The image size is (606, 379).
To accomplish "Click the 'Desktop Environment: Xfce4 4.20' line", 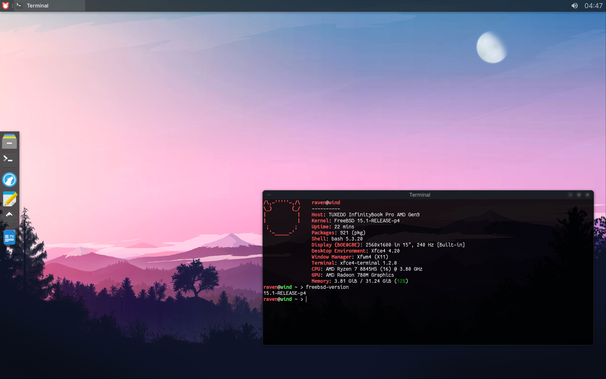I will pos(356,251).
